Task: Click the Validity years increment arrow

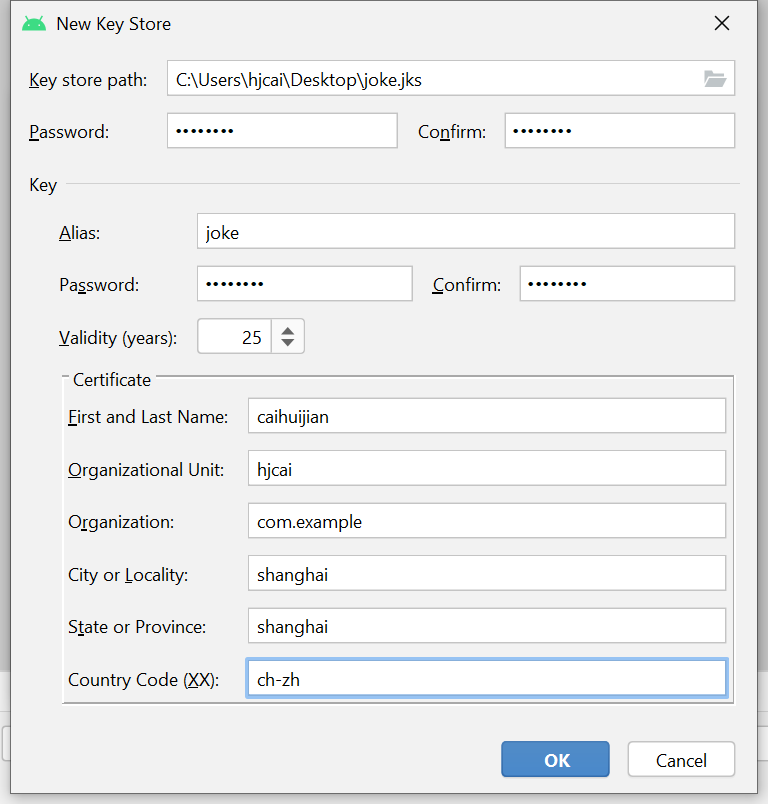Action: (287, 329)
